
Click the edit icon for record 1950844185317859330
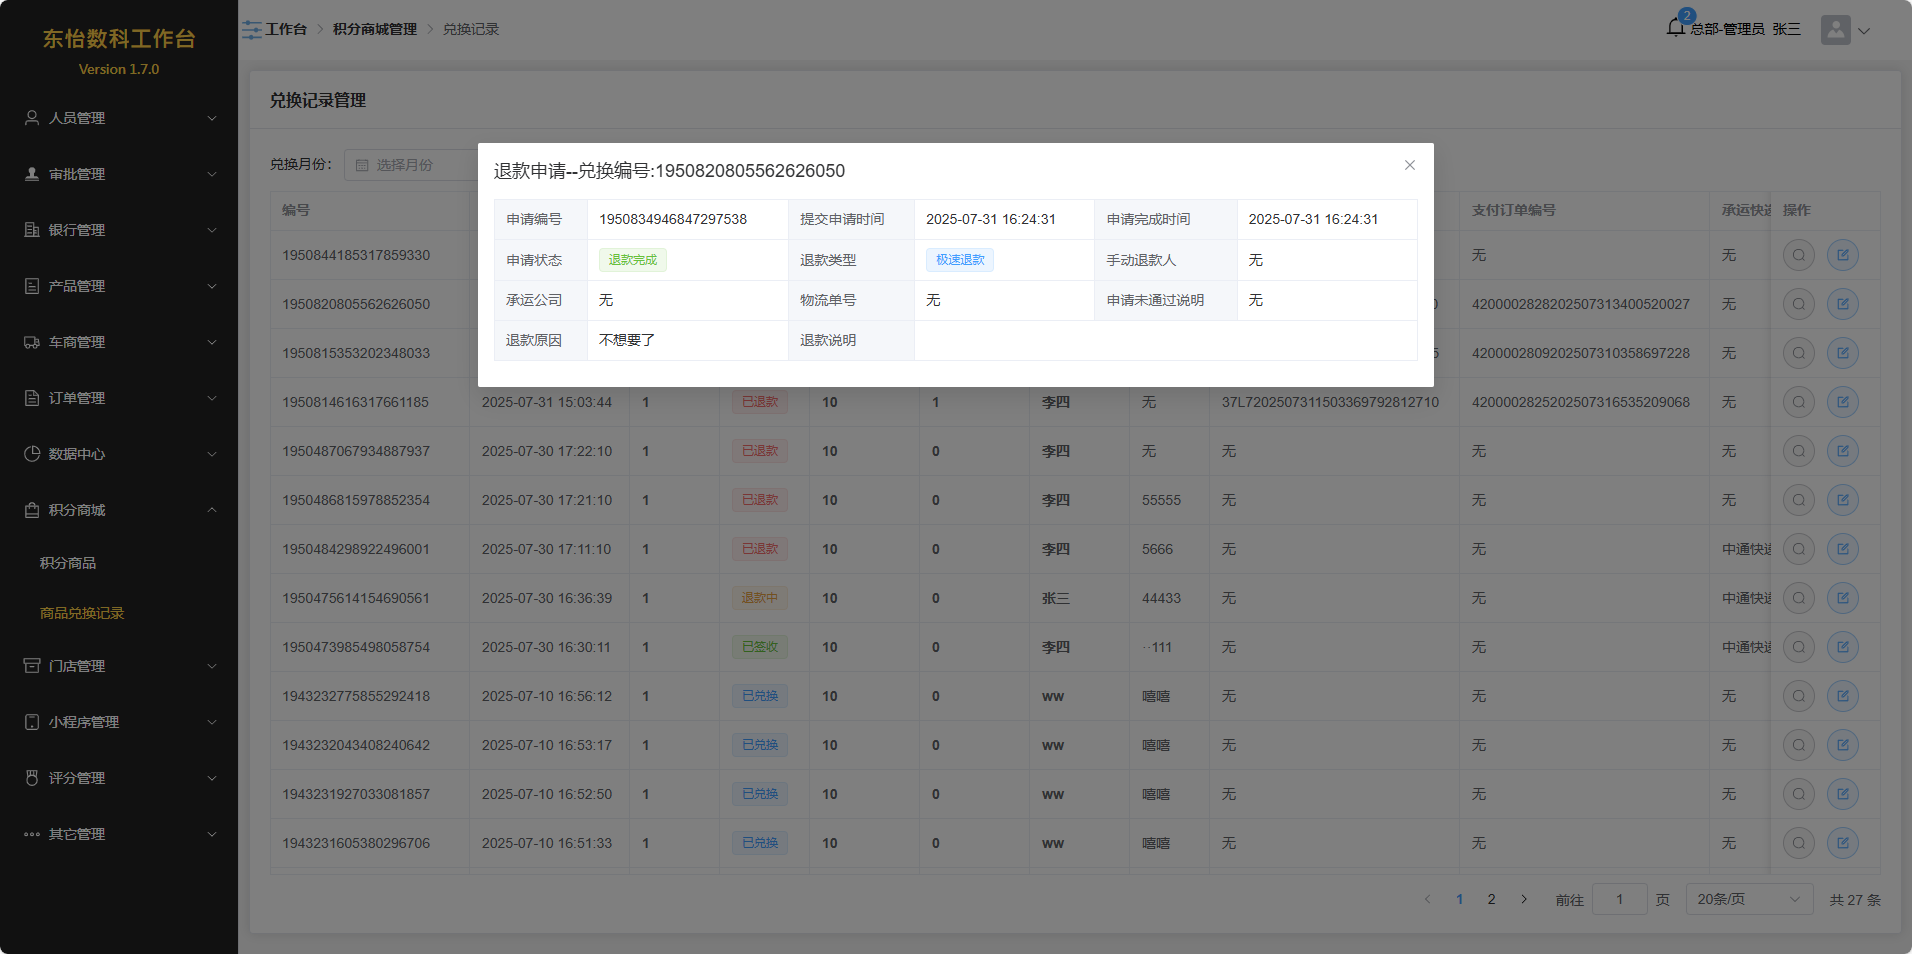[1842, 255]
